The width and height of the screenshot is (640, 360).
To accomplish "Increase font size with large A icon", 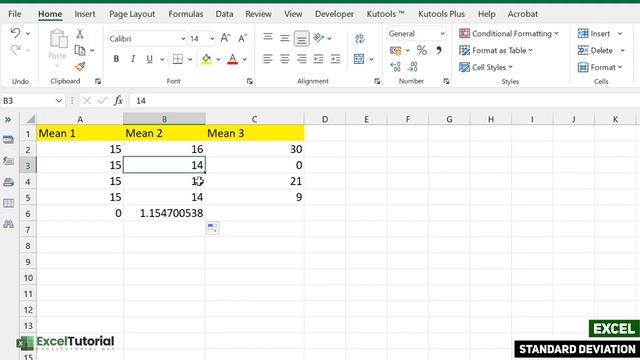I will (x=225, y=38).
